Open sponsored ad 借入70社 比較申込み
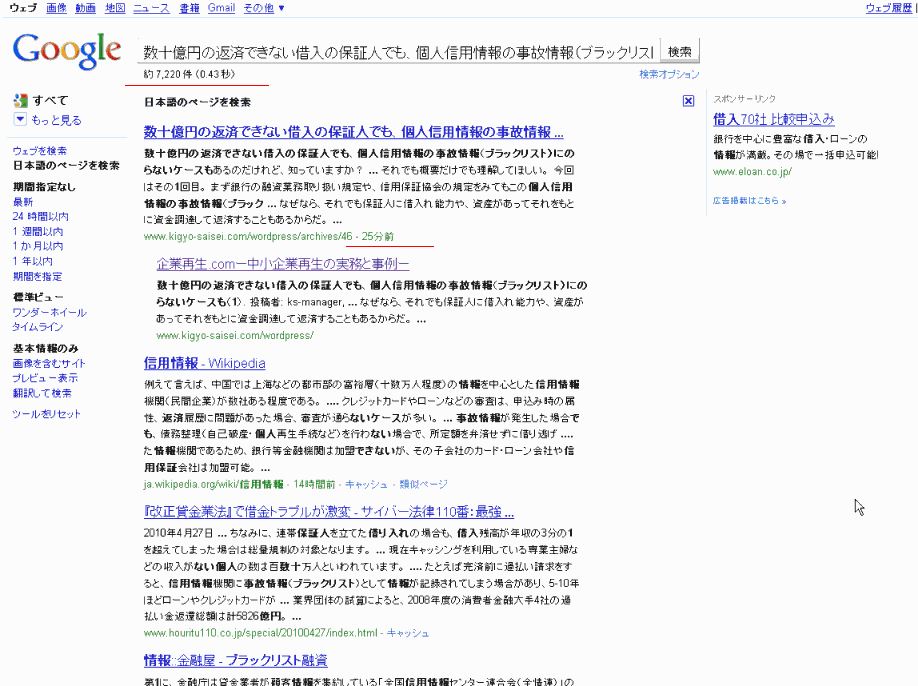The width and height of the screenshot is (918, 686). click(x=773, y=119)
